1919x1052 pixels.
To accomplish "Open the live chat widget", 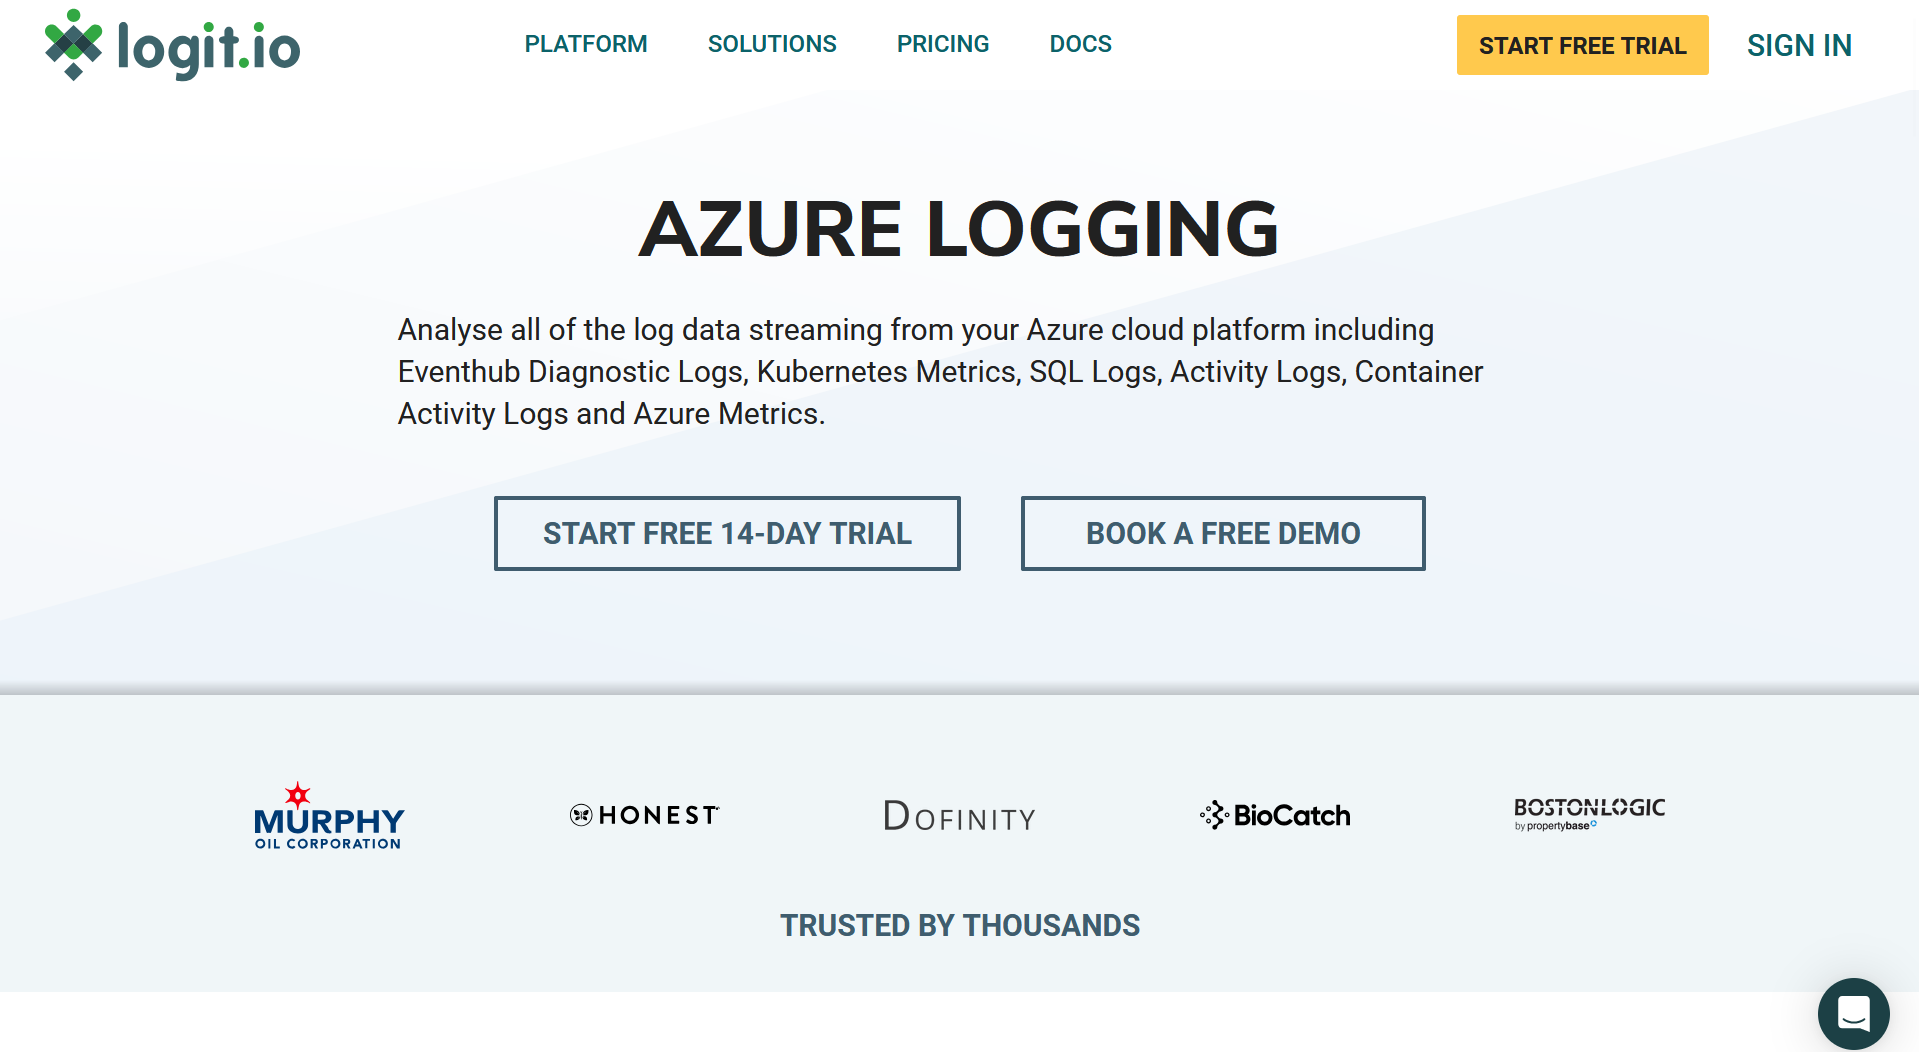I will pos(1853,1013).
